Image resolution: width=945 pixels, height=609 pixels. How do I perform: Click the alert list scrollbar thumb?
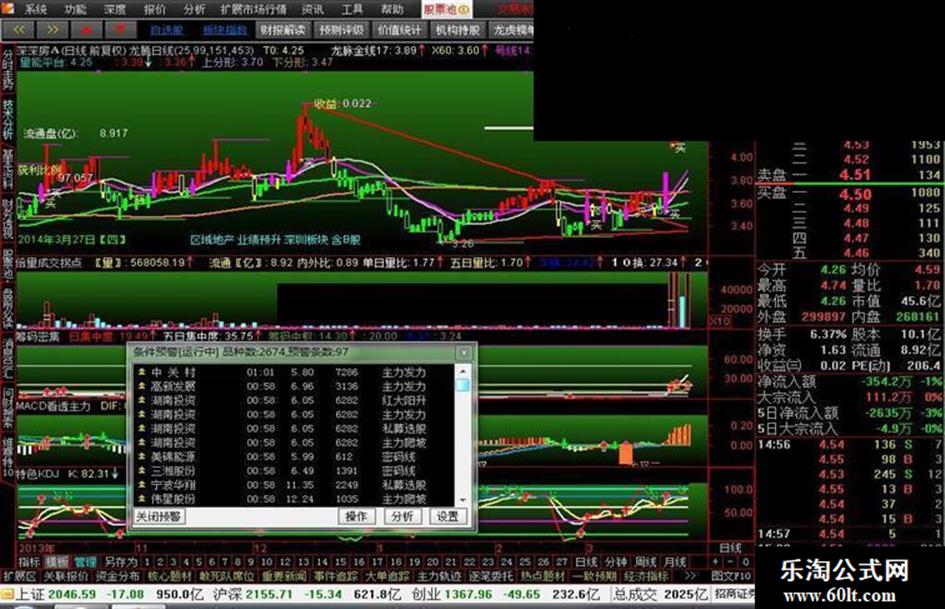pyautogui.click(x=463, y=385)
